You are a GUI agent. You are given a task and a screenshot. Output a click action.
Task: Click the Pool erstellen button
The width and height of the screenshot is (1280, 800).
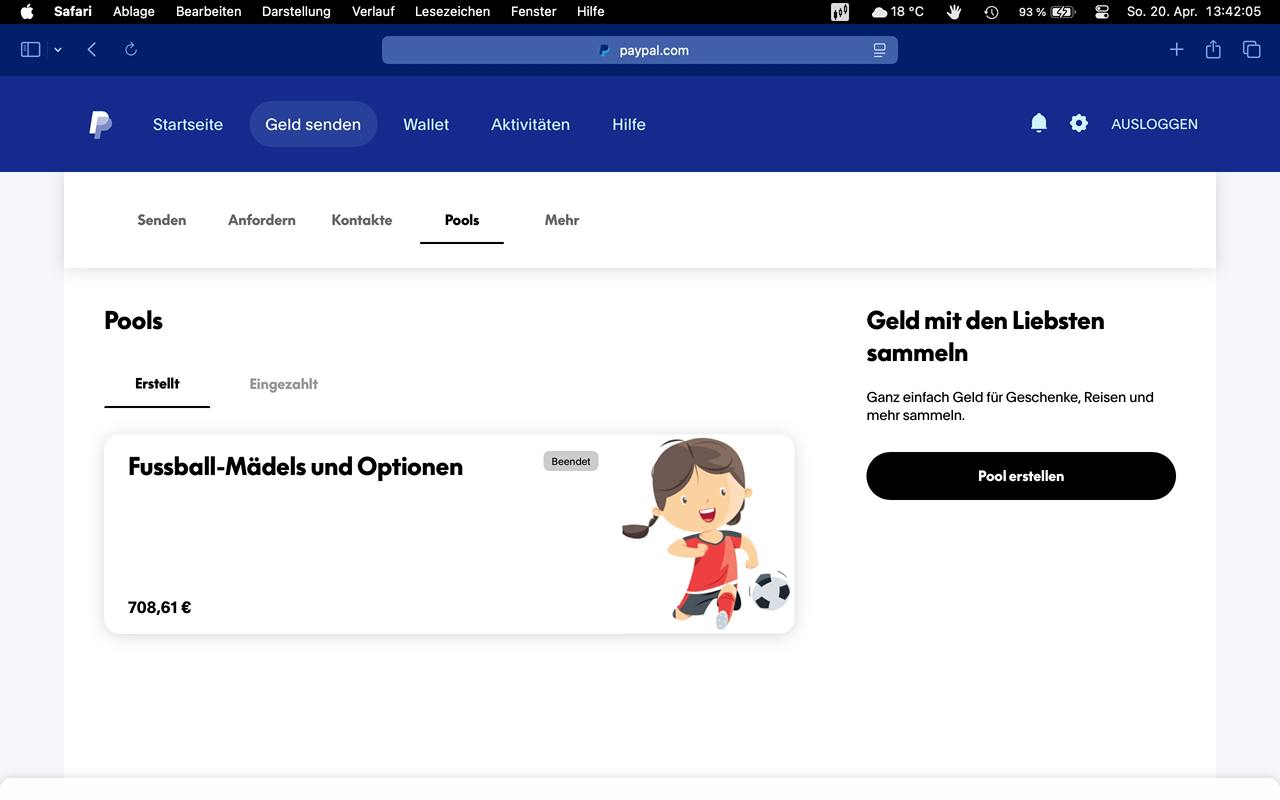click(1020, 476)
